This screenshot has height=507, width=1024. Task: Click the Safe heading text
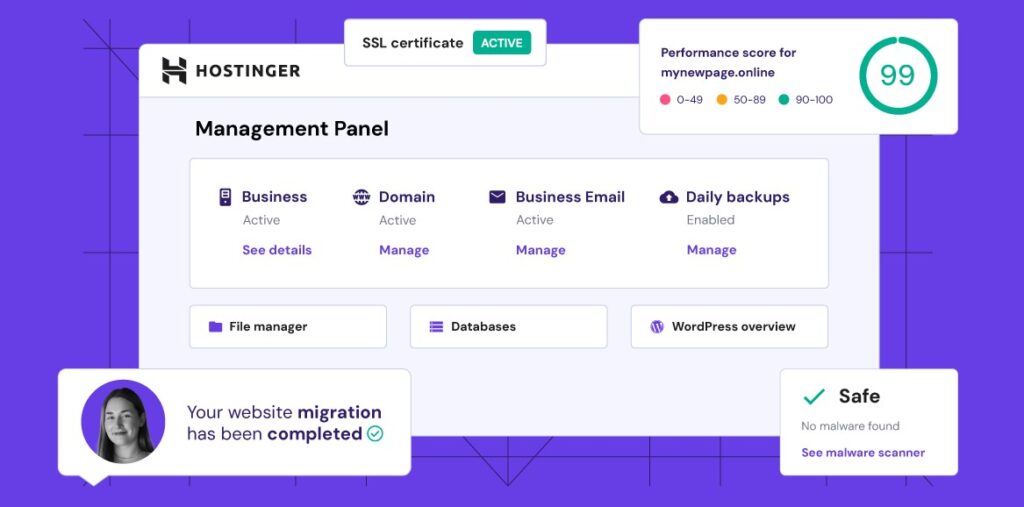pyautogui.click(x=859, y=396)
